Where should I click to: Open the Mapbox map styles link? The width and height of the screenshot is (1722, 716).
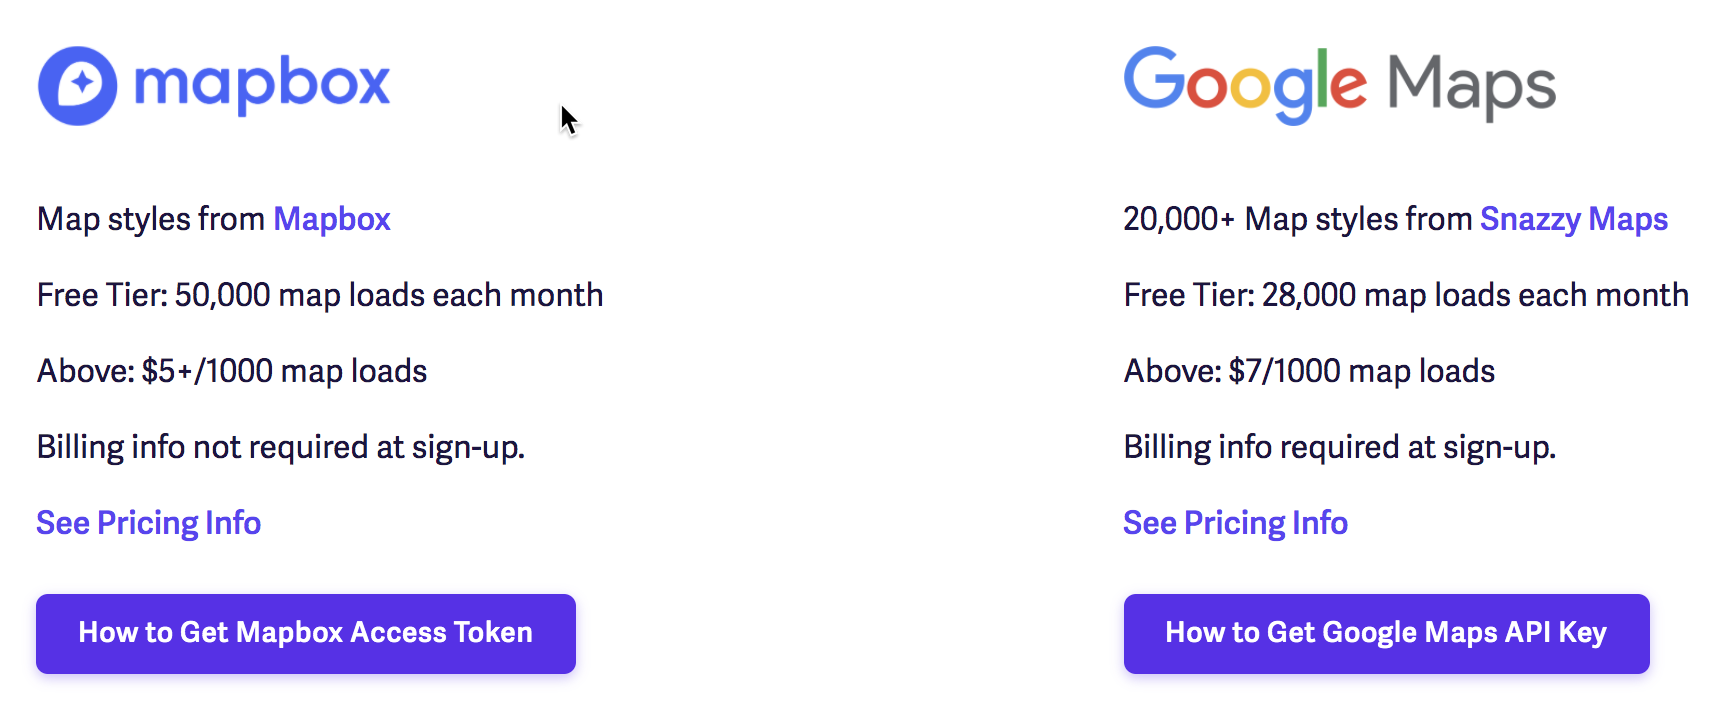(332, 219)
